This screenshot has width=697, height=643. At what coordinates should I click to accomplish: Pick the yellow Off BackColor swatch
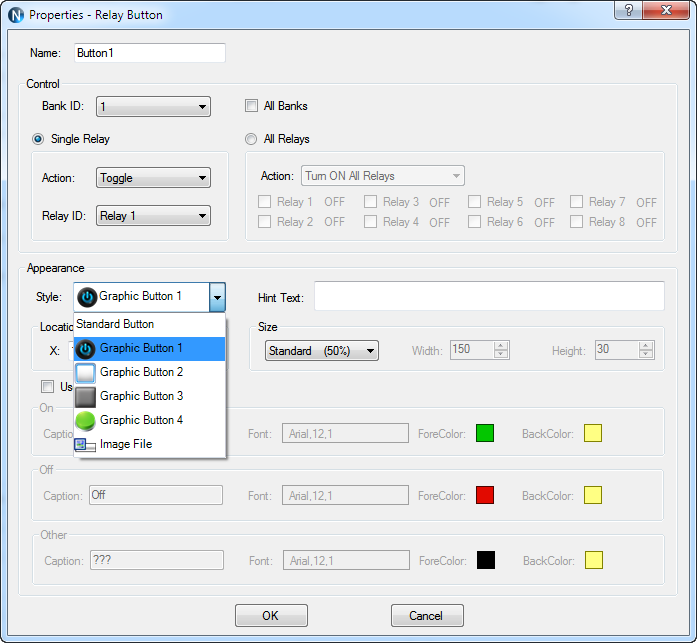pos(593,495)
